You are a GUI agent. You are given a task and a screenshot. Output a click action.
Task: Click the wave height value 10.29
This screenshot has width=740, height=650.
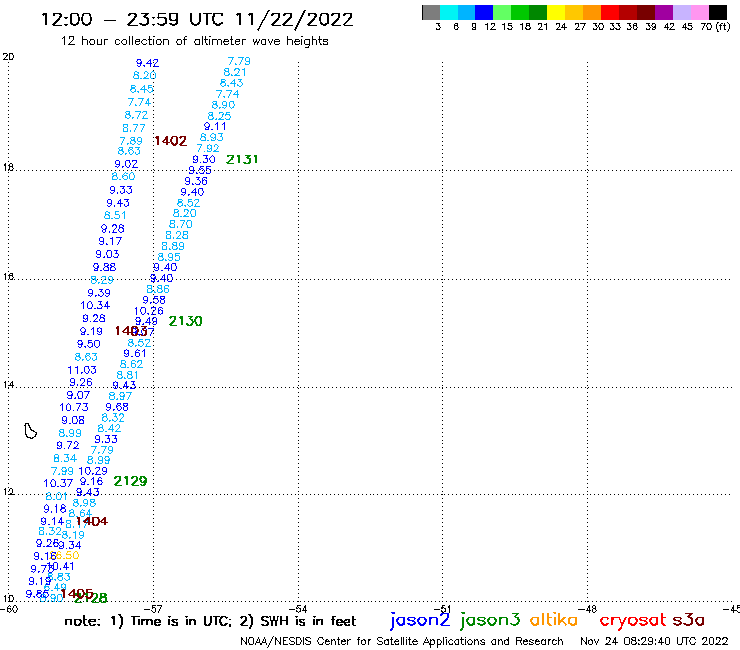[93, 471]
